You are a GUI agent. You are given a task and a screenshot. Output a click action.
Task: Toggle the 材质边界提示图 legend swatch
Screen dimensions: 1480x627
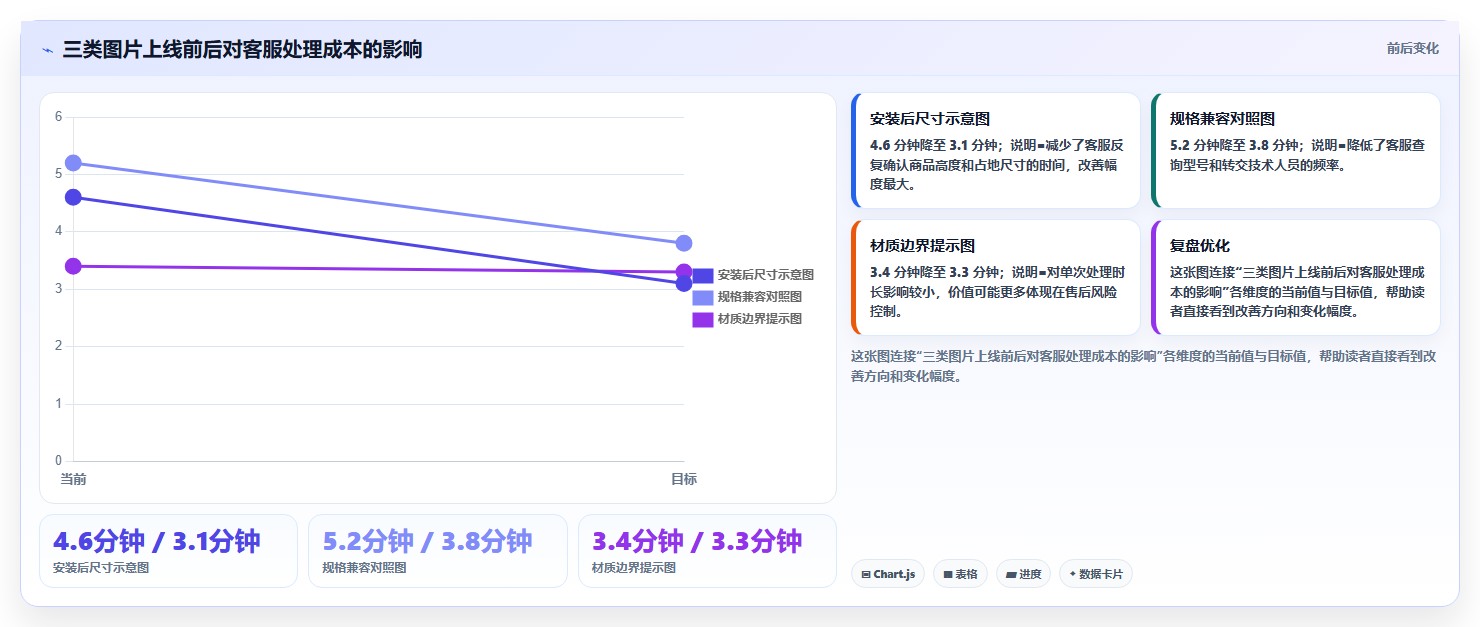(x=703, y=319)
